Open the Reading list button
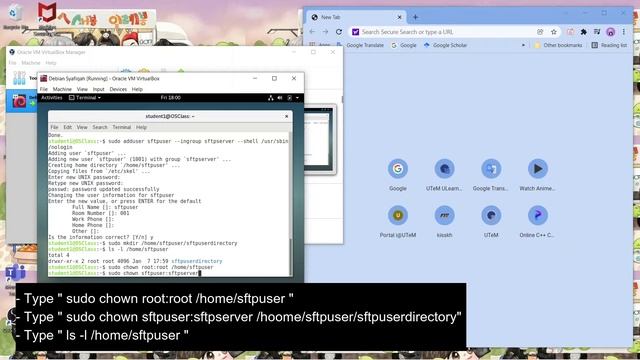Viewport: 640px width, 360px height. pos(609,45)
